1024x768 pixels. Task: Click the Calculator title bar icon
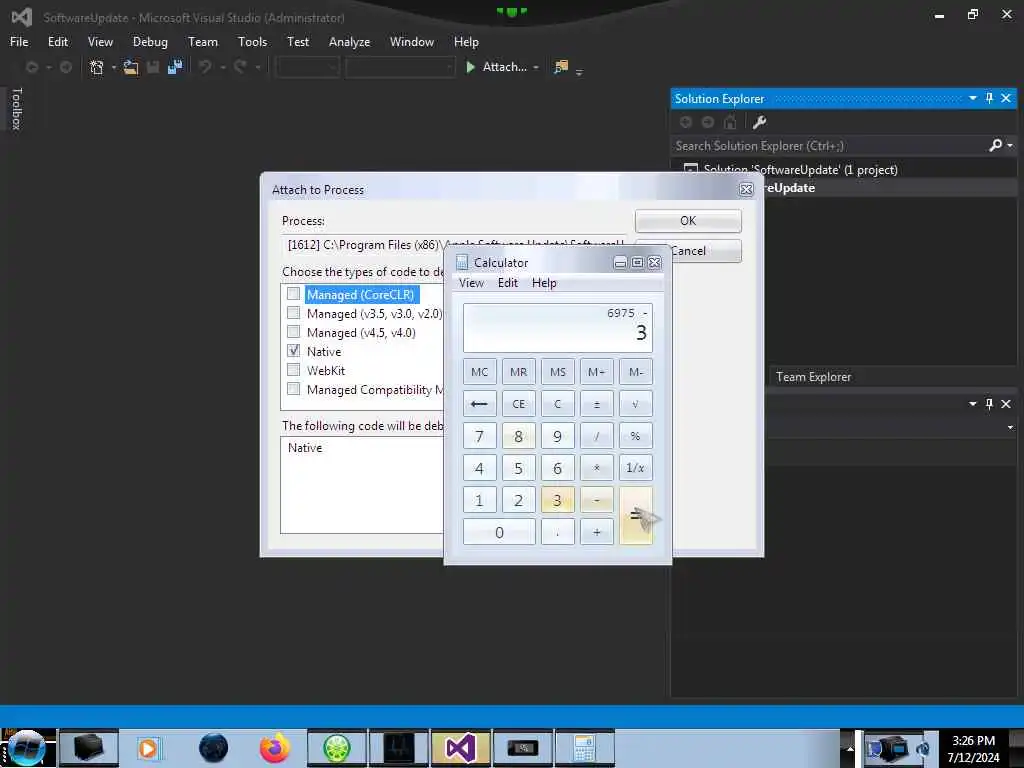coord(462,262)
